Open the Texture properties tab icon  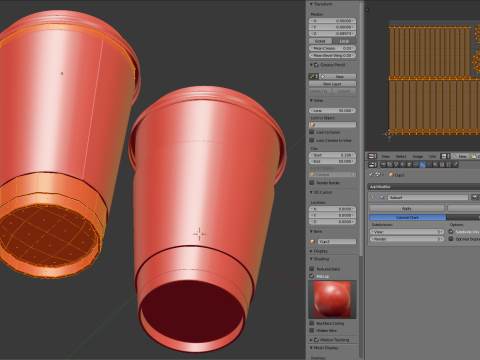[442, 165]
